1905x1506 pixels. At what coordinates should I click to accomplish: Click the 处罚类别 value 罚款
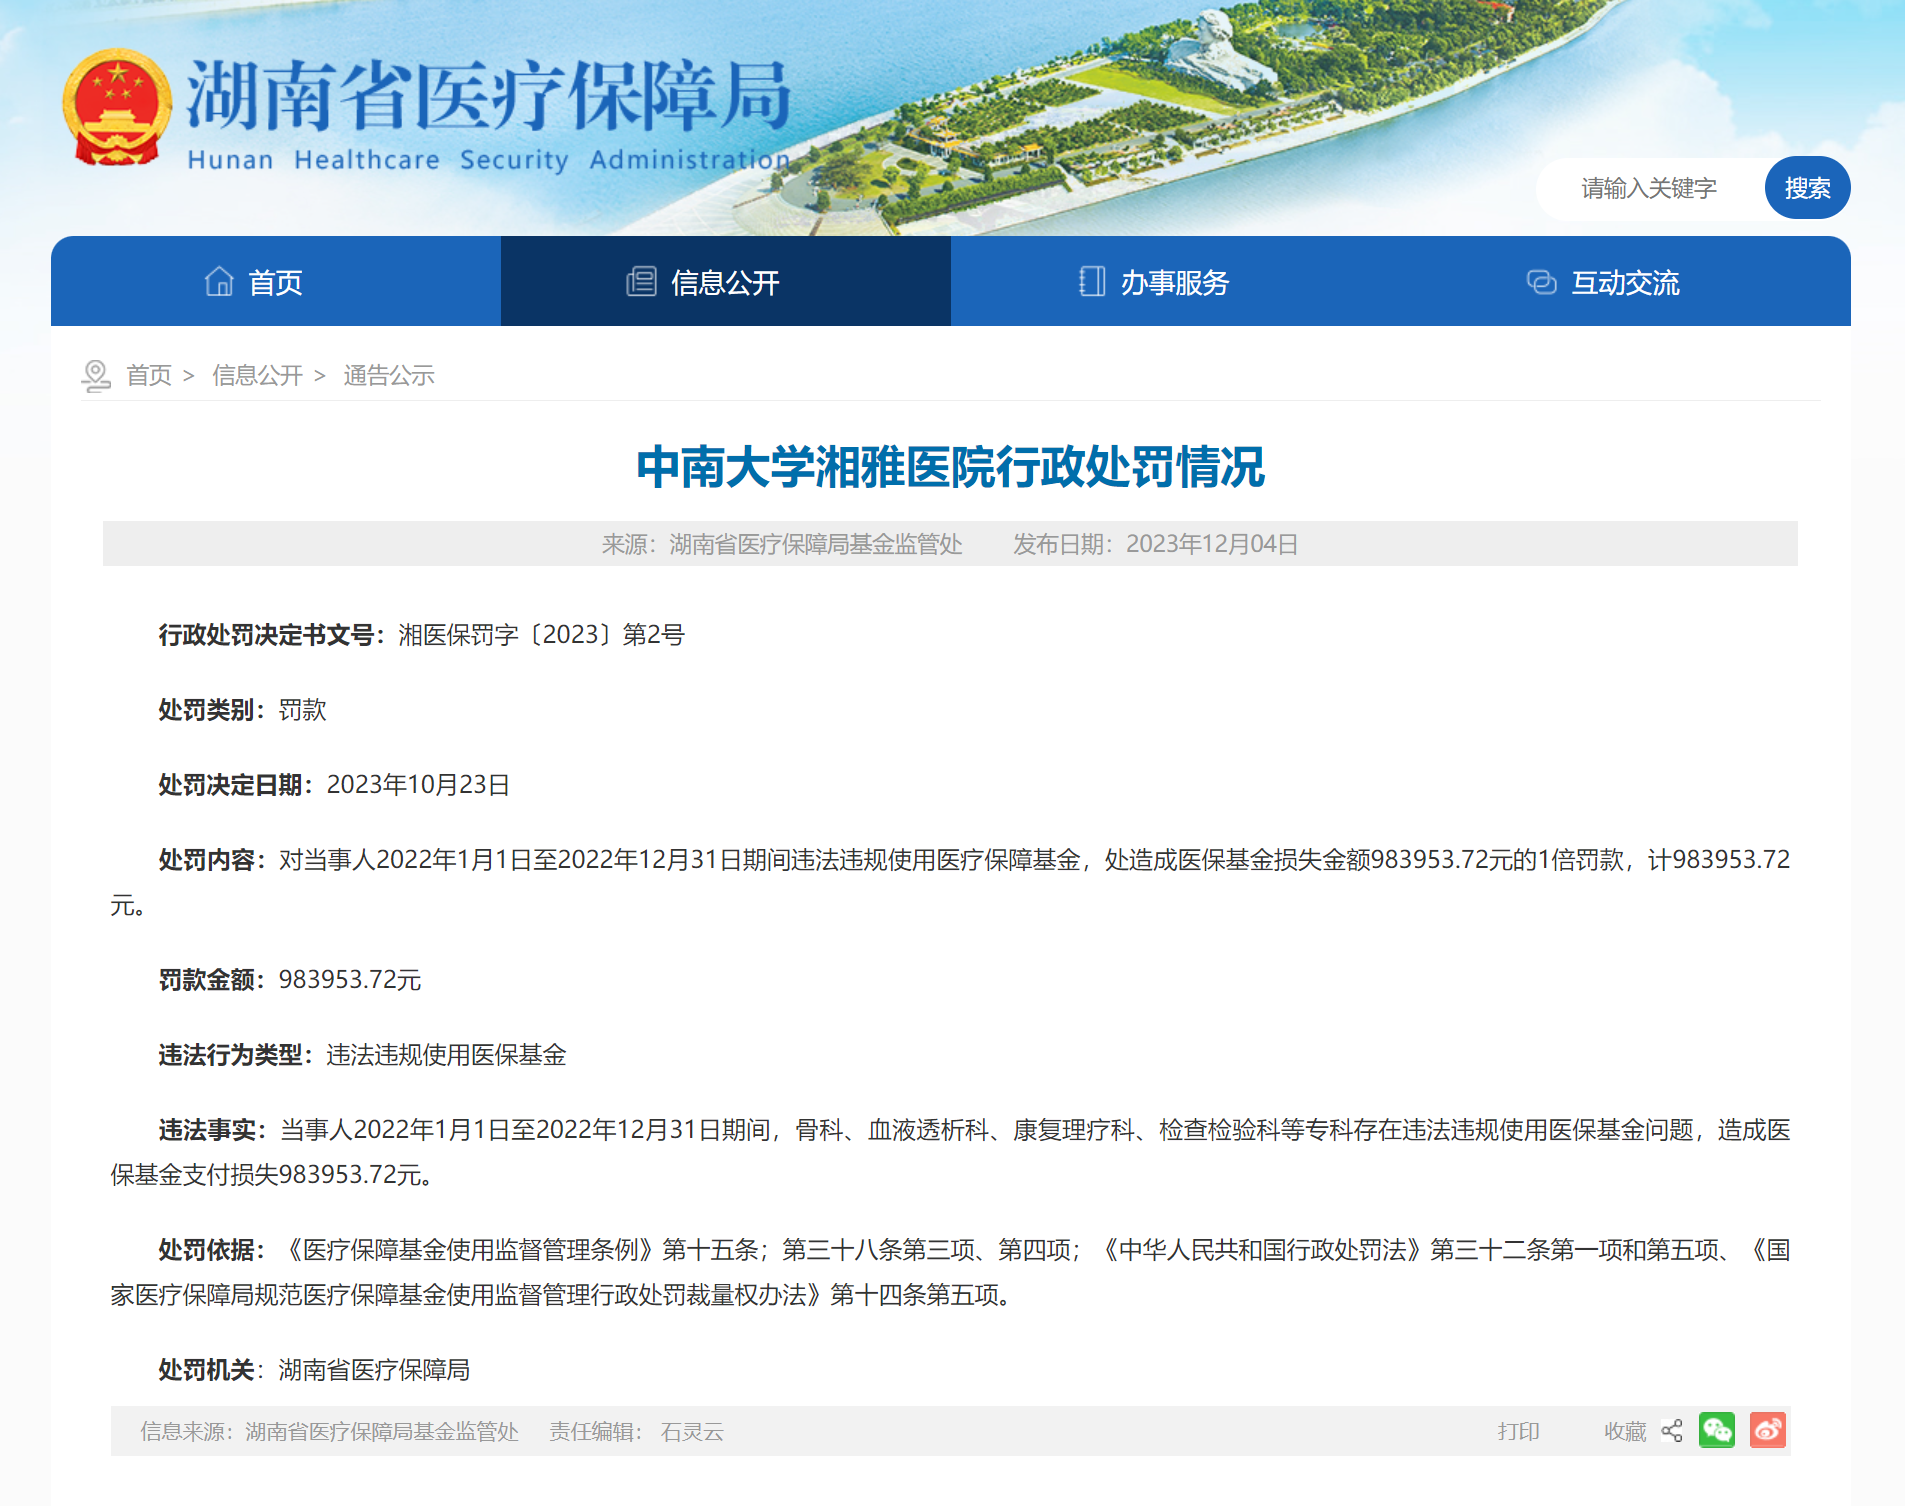(x=303, y=710)
